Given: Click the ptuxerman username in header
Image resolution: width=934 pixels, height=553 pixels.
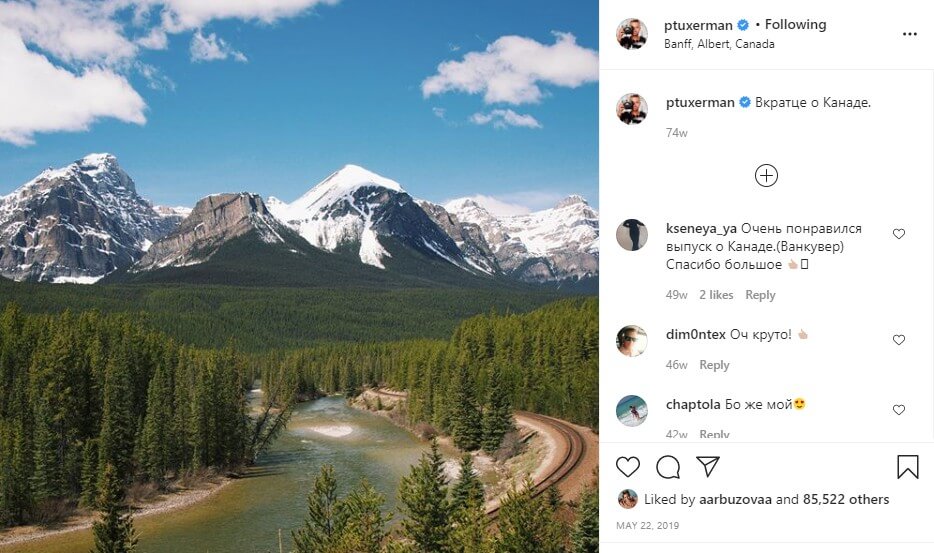Looking at the screenshot, I should [x=698, y=25].
